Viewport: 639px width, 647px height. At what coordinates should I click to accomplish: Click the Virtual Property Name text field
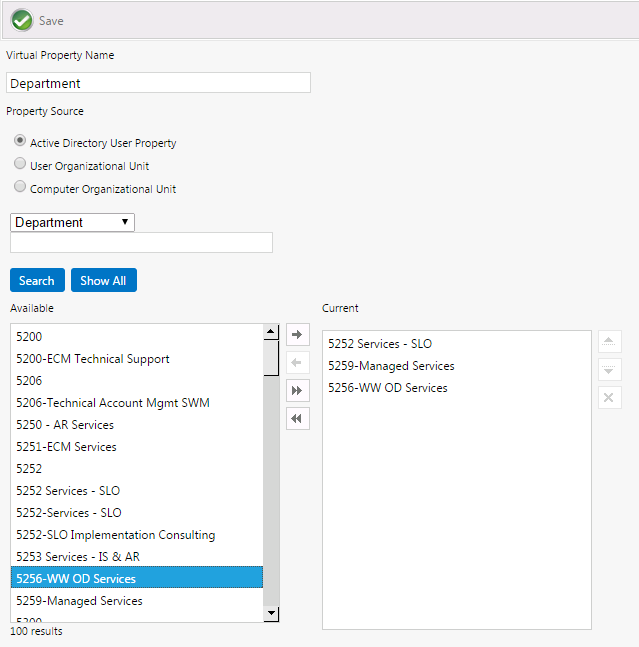click(158, 83)
